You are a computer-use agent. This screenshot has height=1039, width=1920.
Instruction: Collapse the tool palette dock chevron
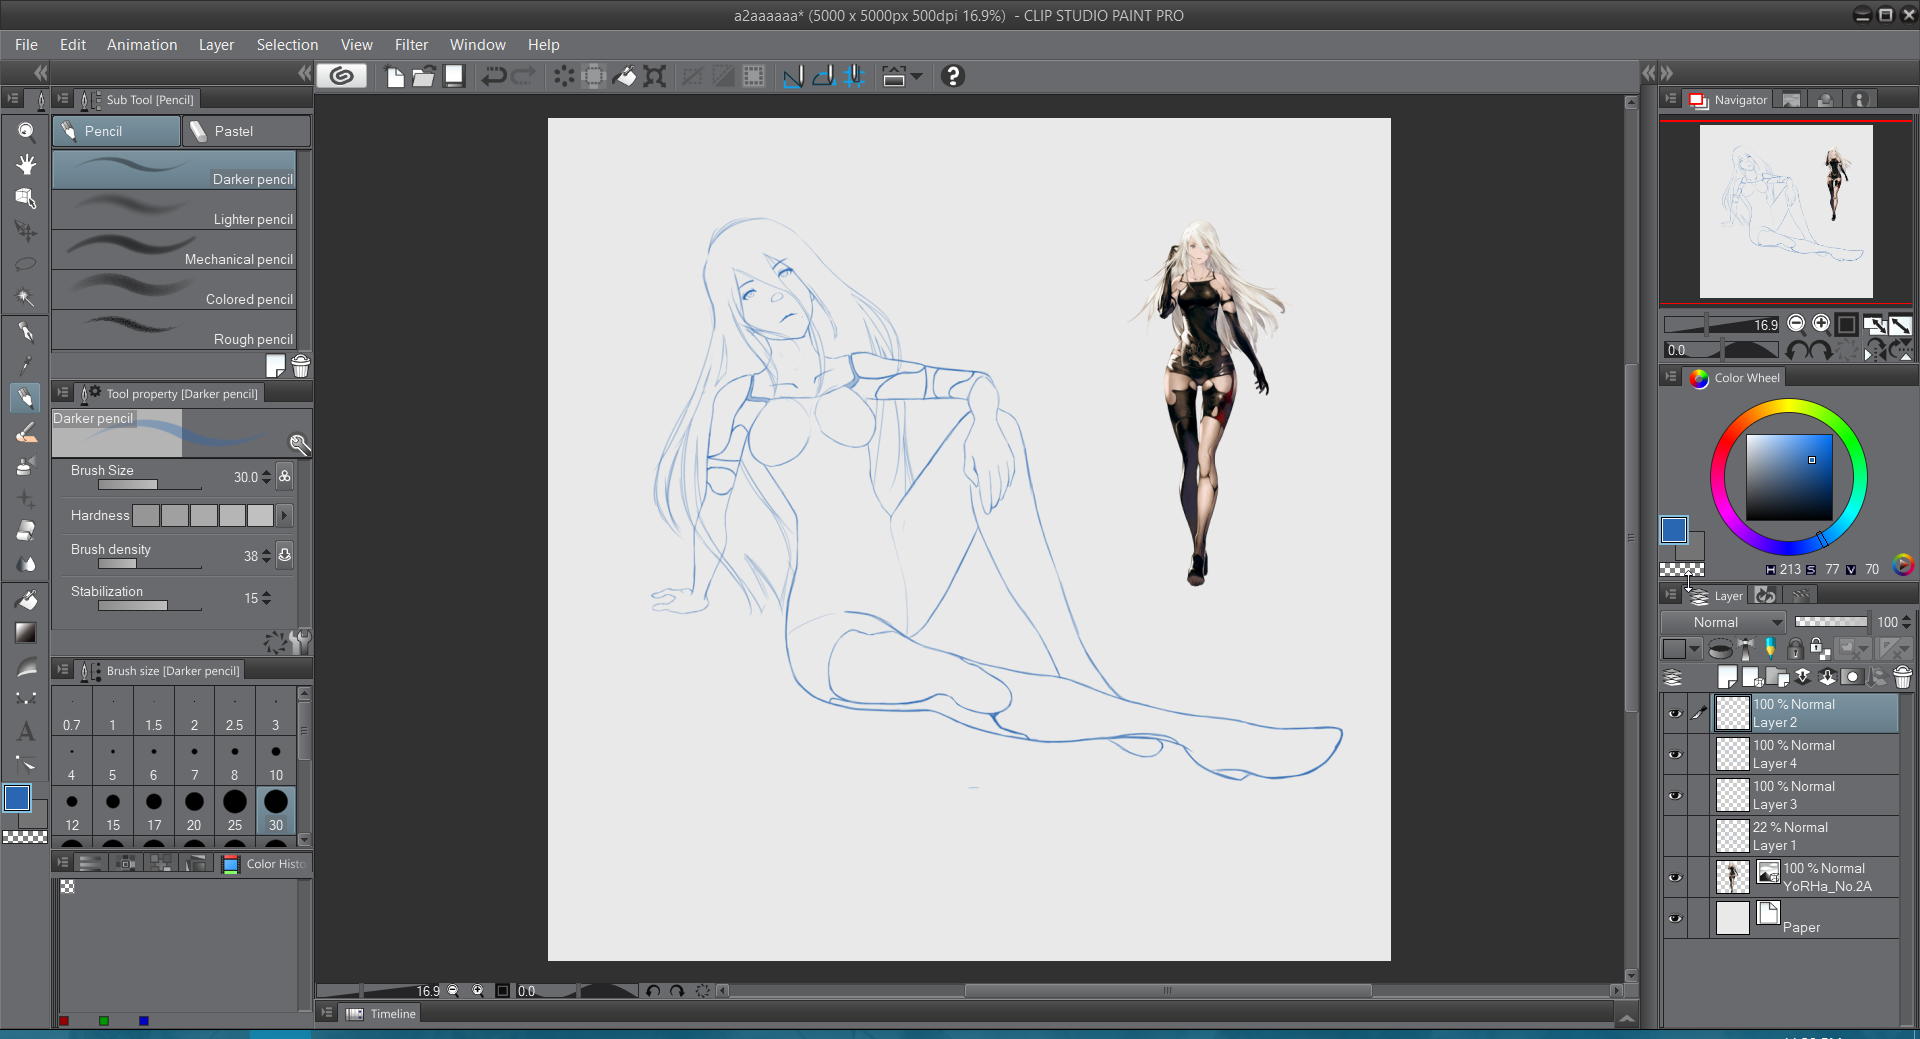[x=41, y=73]
